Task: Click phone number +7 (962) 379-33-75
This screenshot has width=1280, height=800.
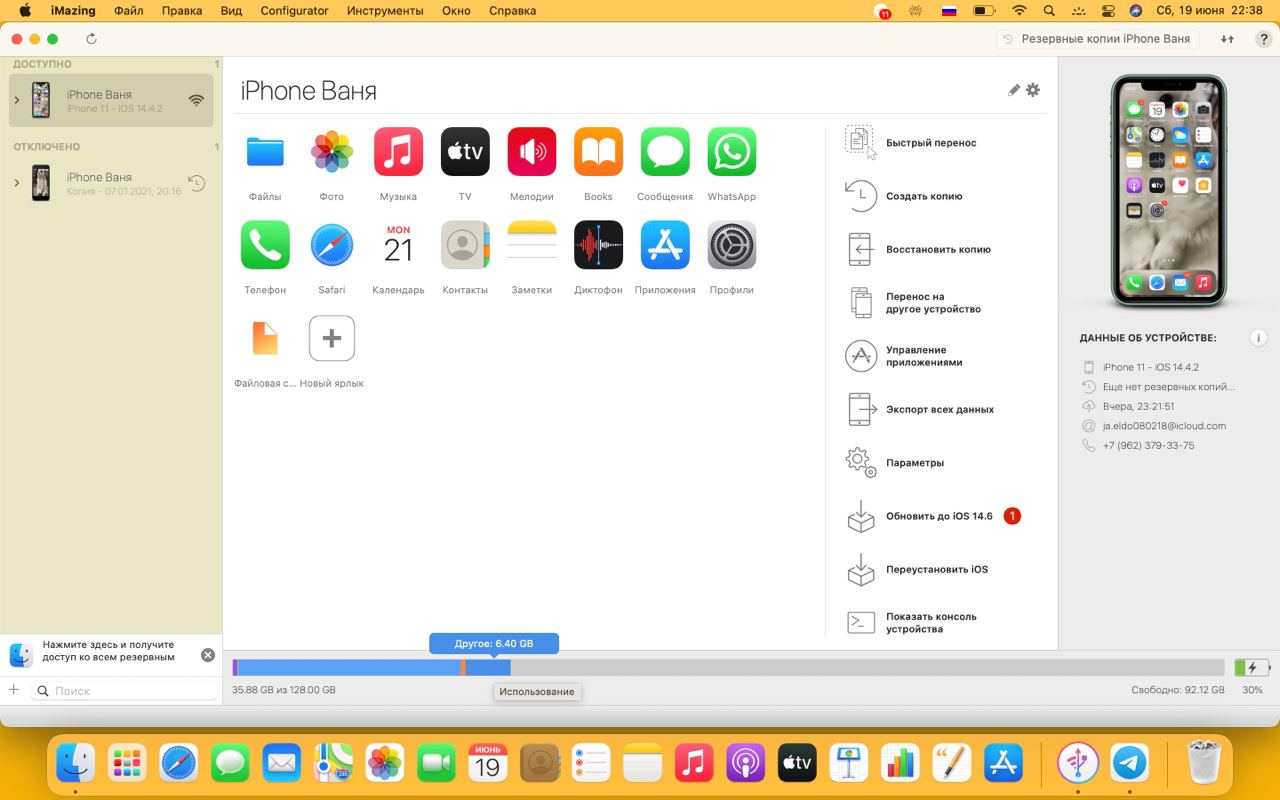Action: coord(1148,446)
